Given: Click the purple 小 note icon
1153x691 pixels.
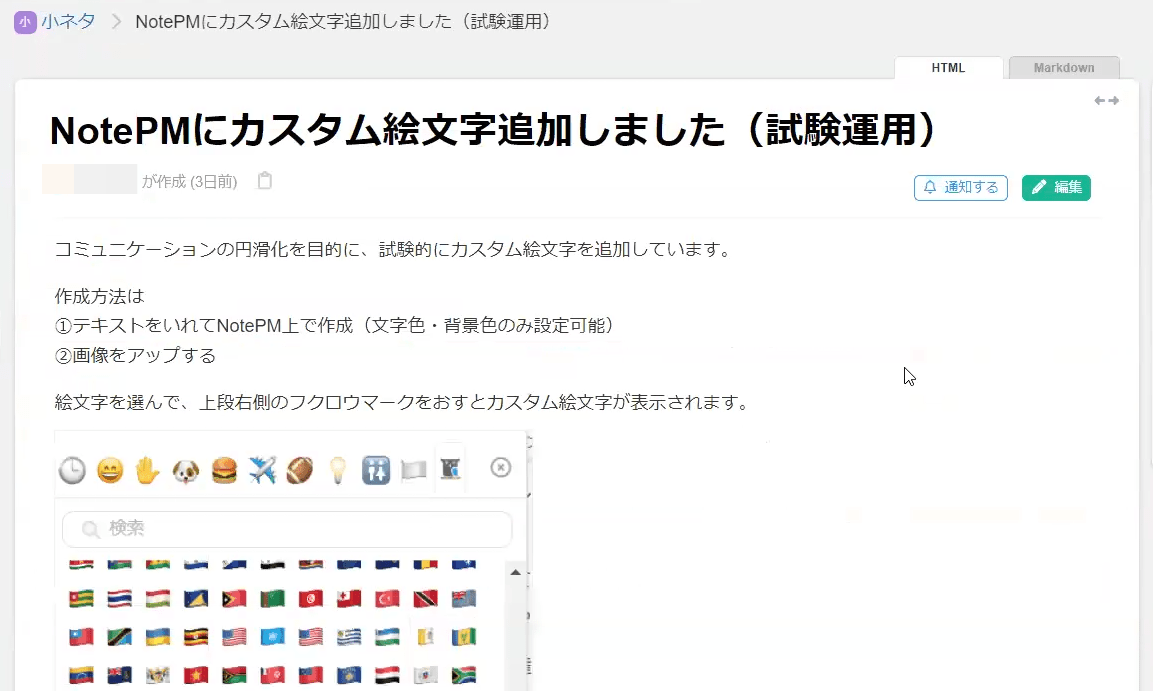Looking at the screenshot, I should 25,22.
